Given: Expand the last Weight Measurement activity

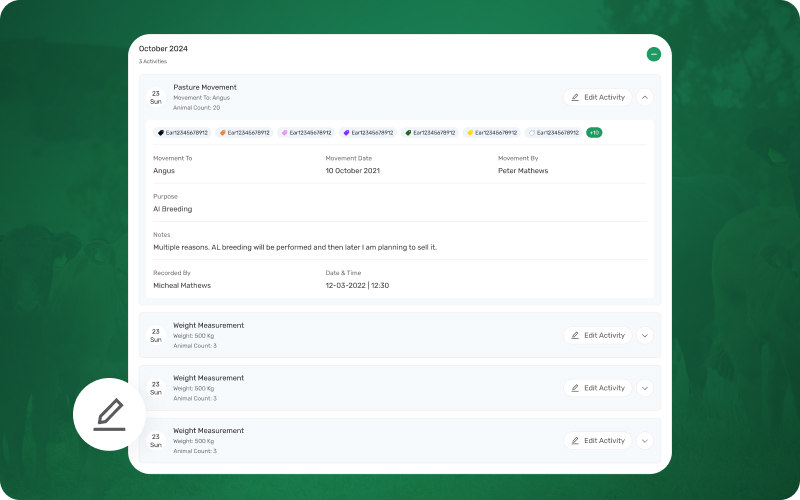Looking at the screenshot, I should click(644, 440).
